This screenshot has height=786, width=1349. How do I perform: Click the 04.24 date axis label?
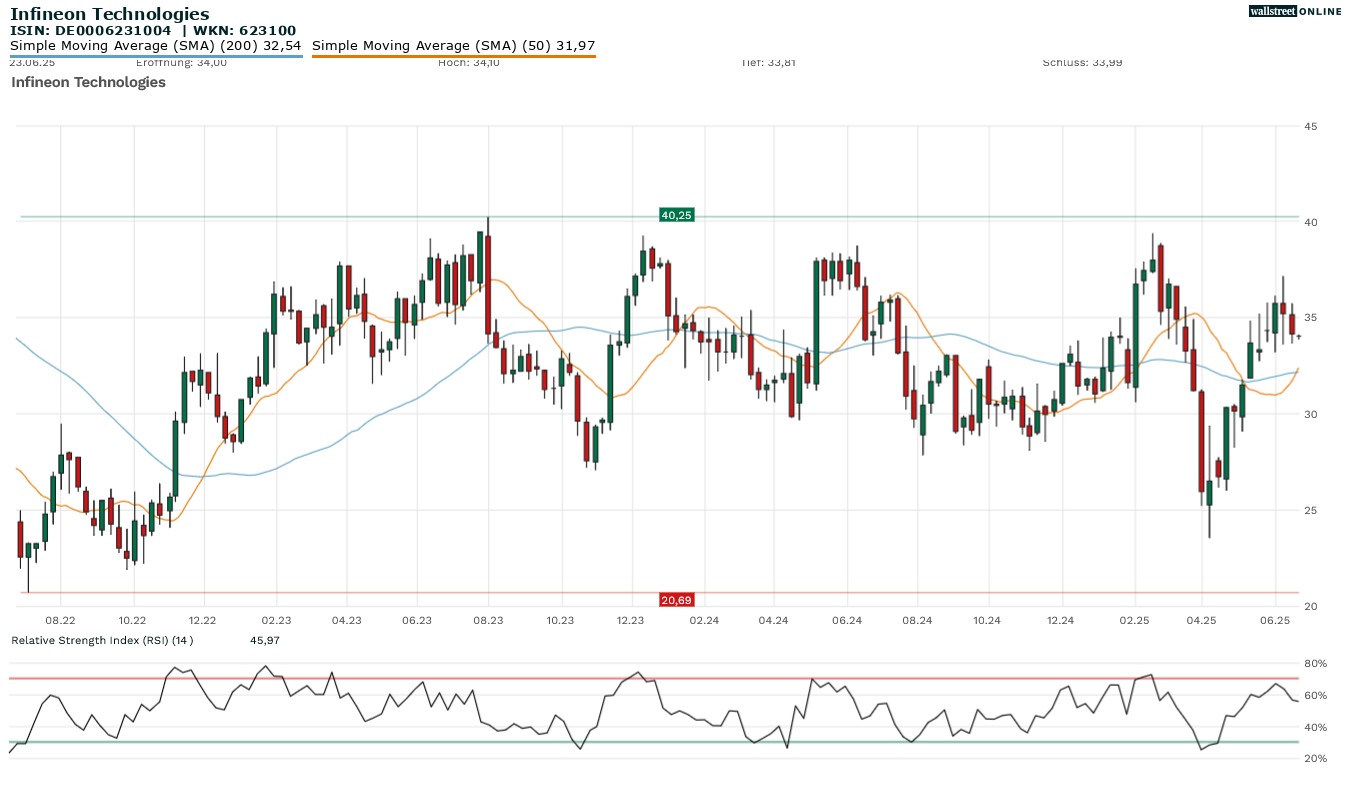click(x=774, y=621)
